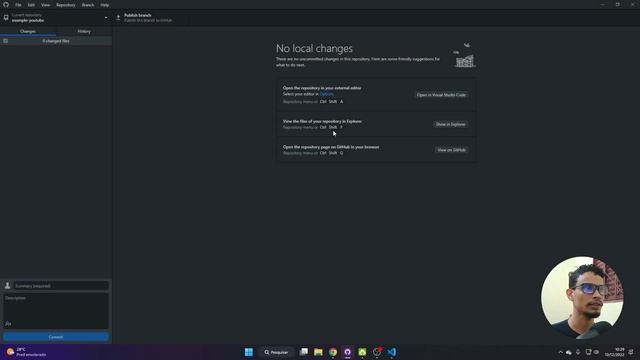The height and width of the screenshot is (360, 640).
Task: Open the File menu
Action: point(18,5)
